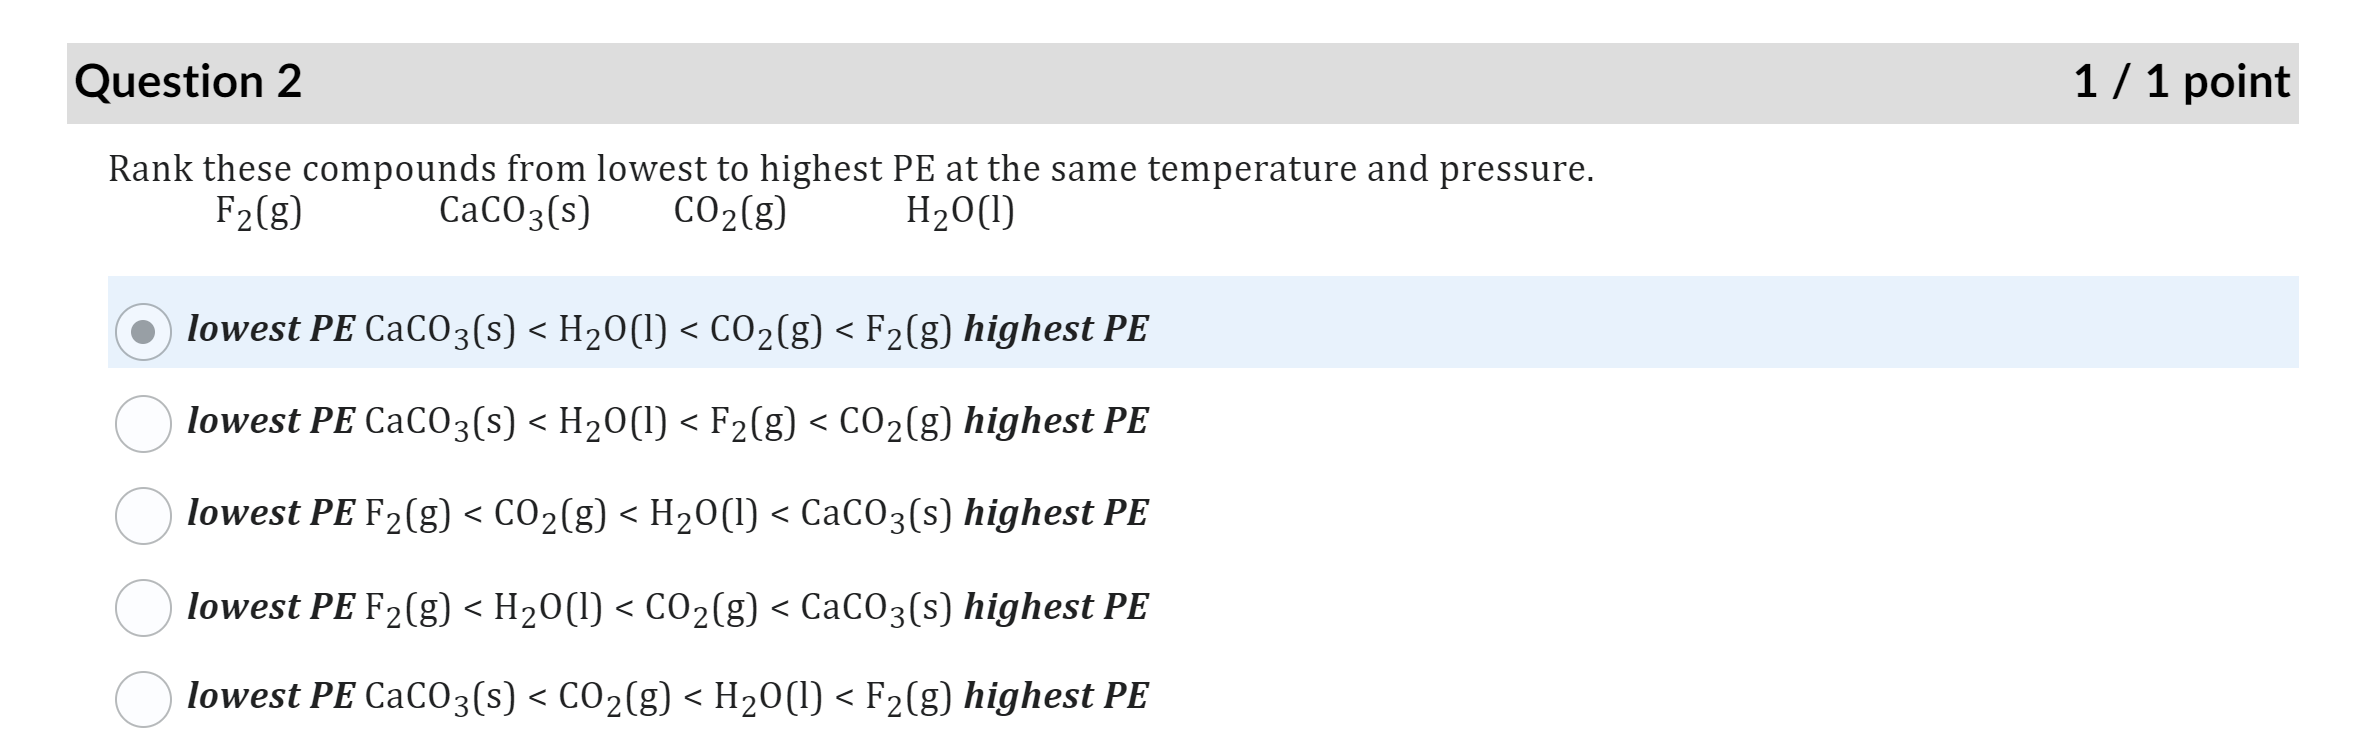
Task: Click the H2O(l) compound label
Action: coord(960,210)
